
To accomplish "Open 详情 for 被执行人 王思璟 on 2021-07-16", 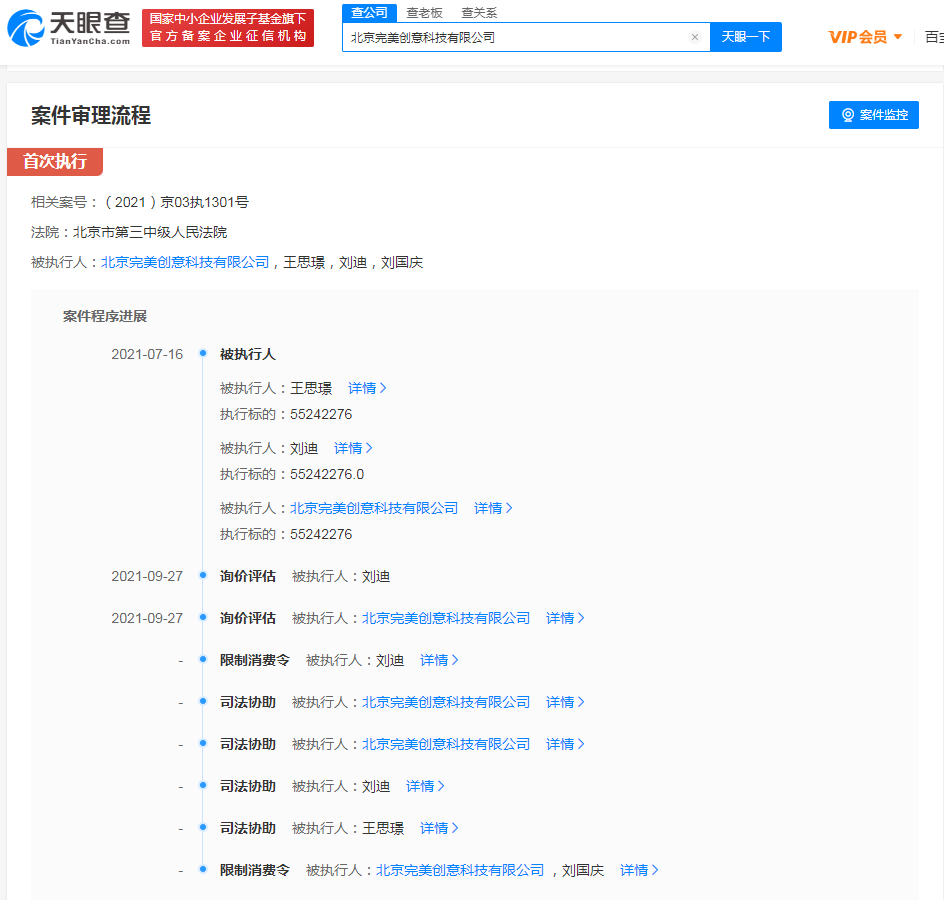I will pos(366,388).
